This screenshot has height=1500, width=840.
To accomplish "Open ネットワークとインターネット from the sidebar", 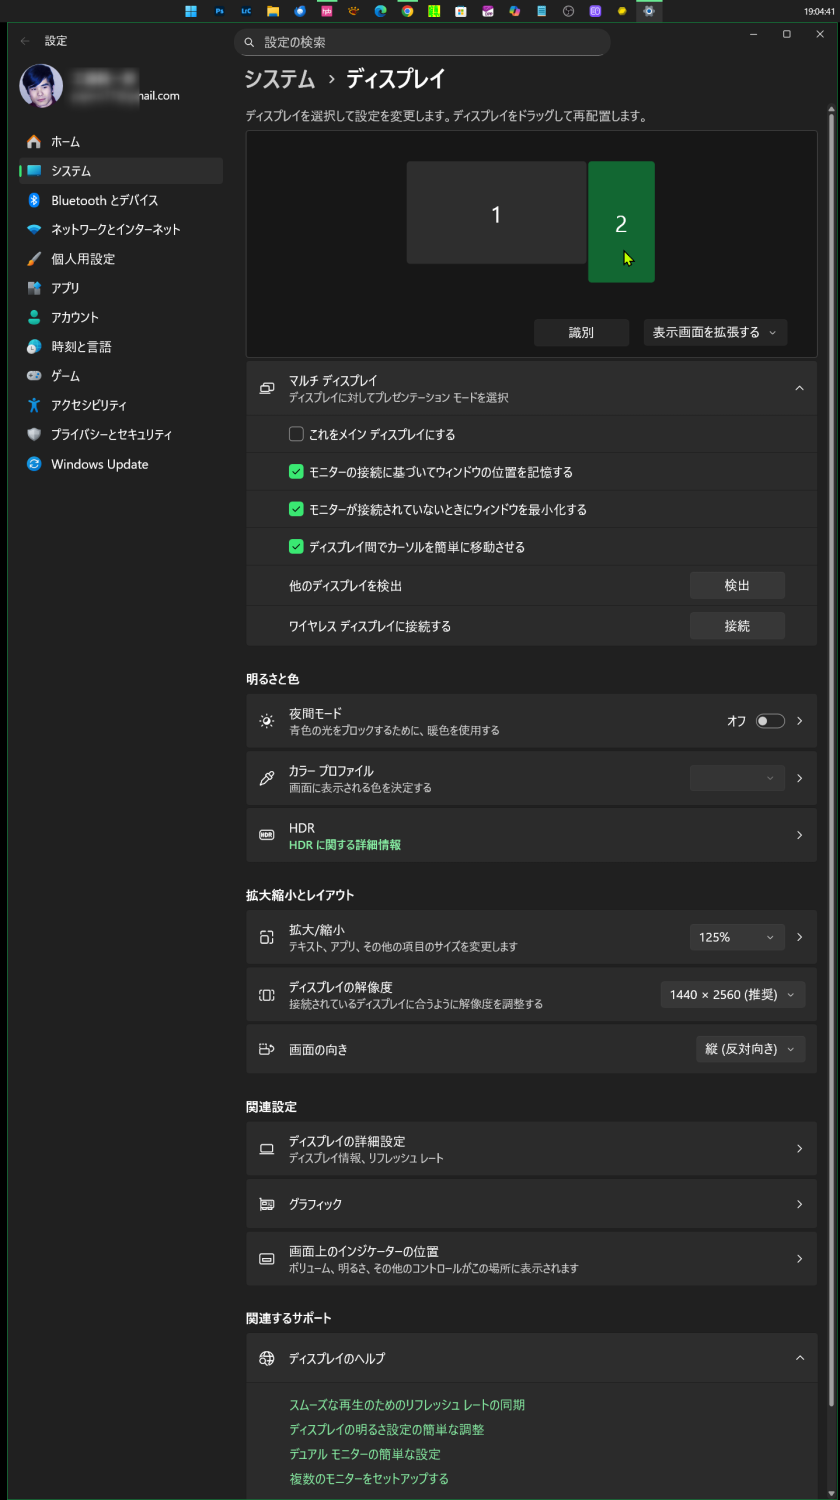I will (x=115, y=229).
